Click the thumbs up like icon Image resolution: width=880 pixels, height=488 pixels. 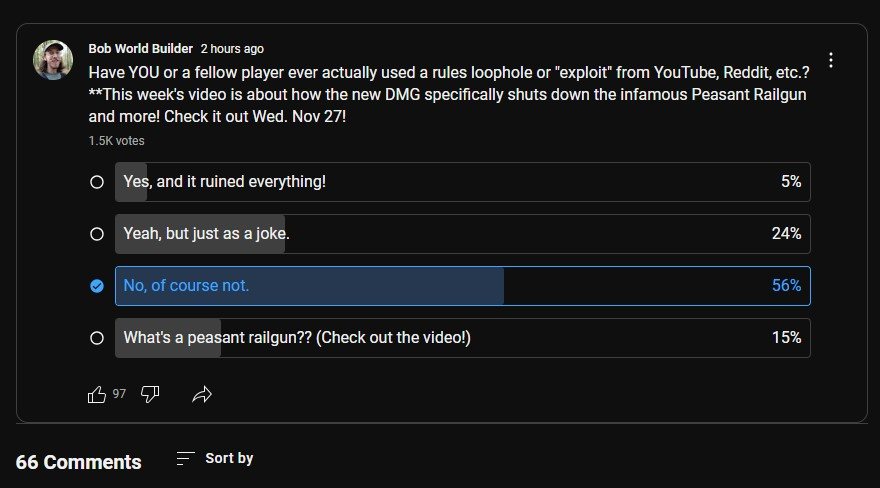point(97,394)
